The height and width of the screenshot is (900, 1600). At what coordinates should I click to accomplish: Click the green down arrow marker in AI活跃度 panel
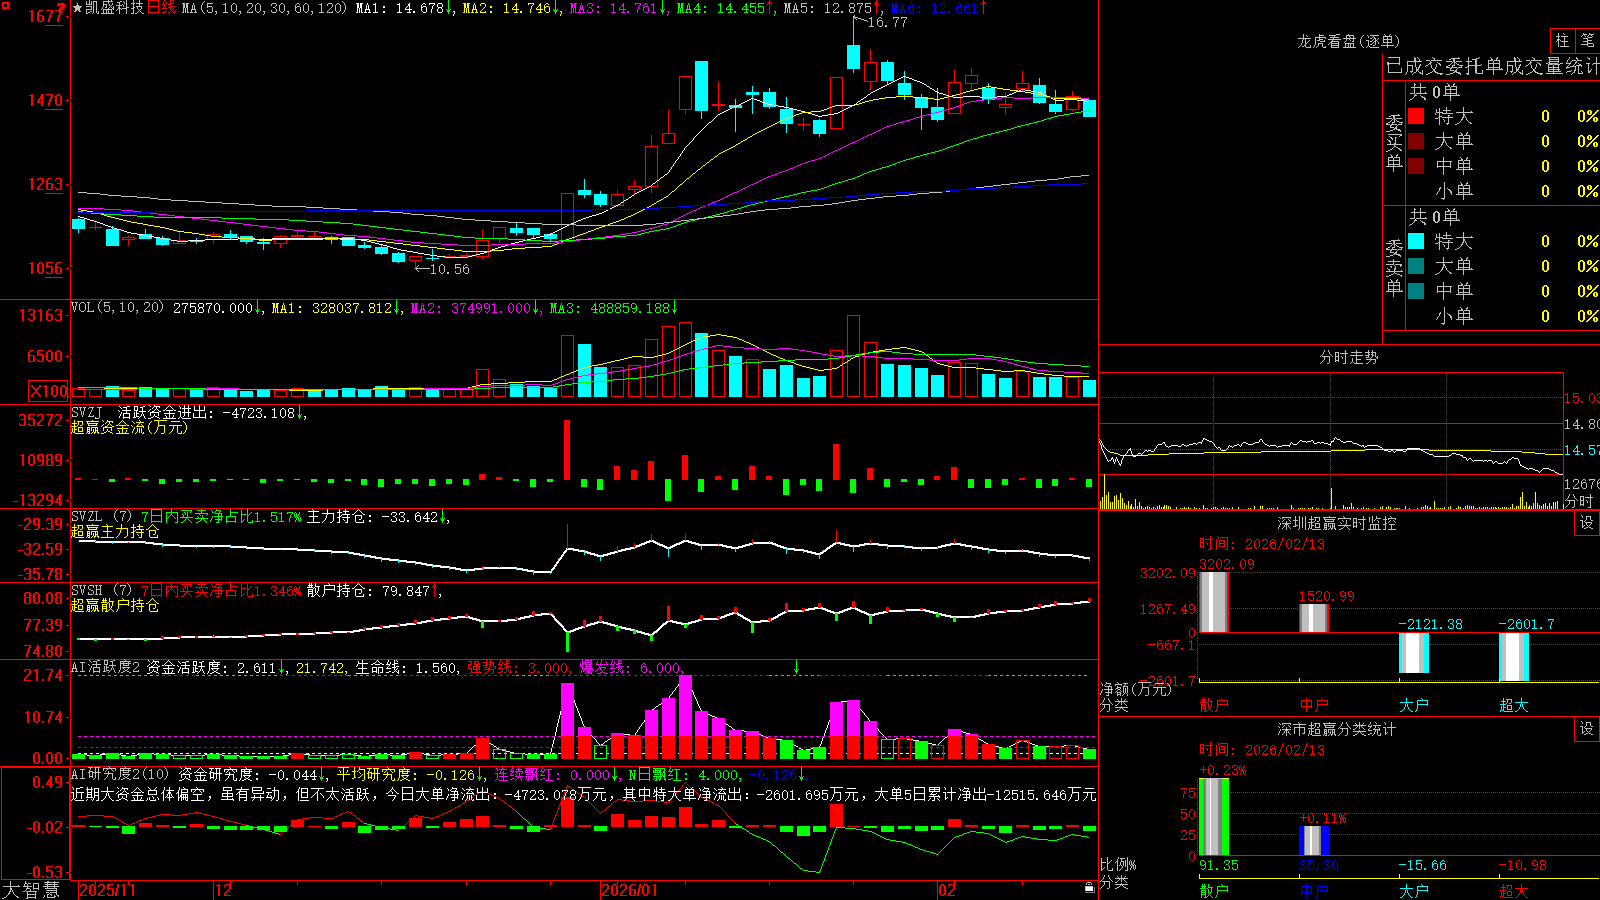[x=797, y=667]
